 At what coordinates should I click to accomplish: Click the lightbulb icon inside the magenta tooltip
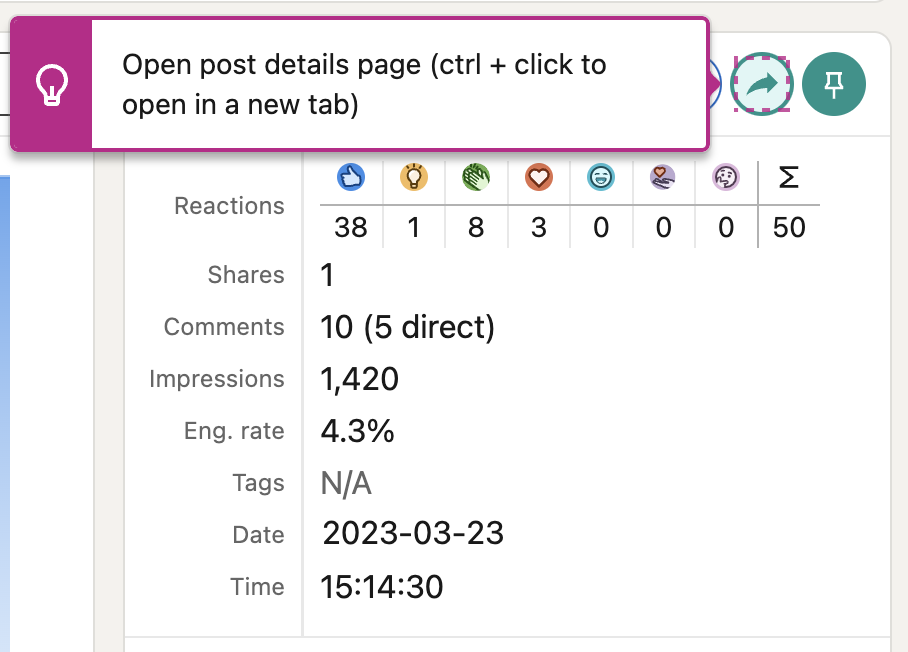coord(52,84)
